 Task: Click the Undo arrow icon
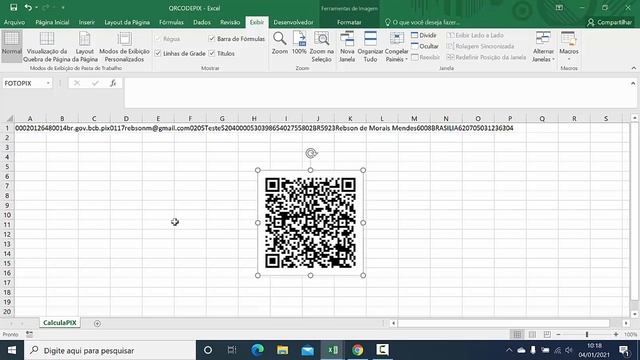28,7
